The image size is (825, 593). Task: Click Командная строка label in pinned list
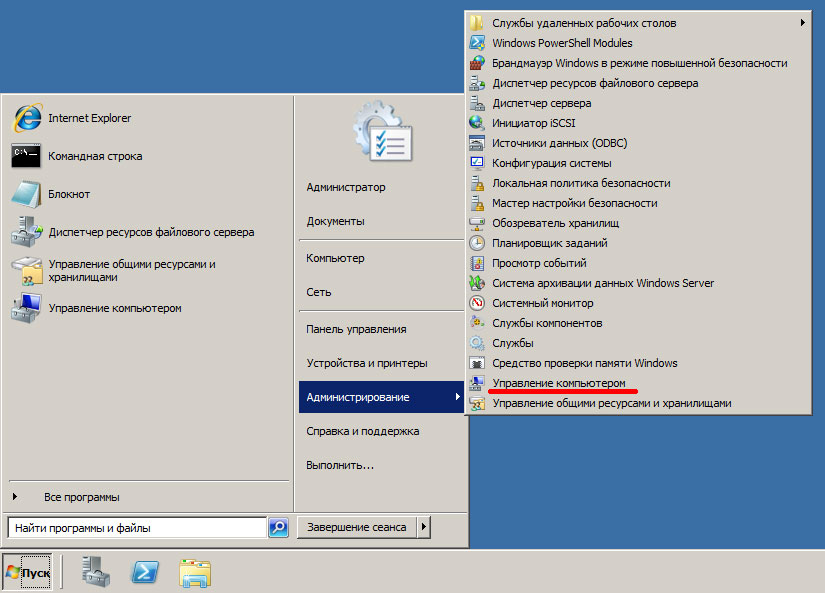pyautogui.click(x=95, y=156)
